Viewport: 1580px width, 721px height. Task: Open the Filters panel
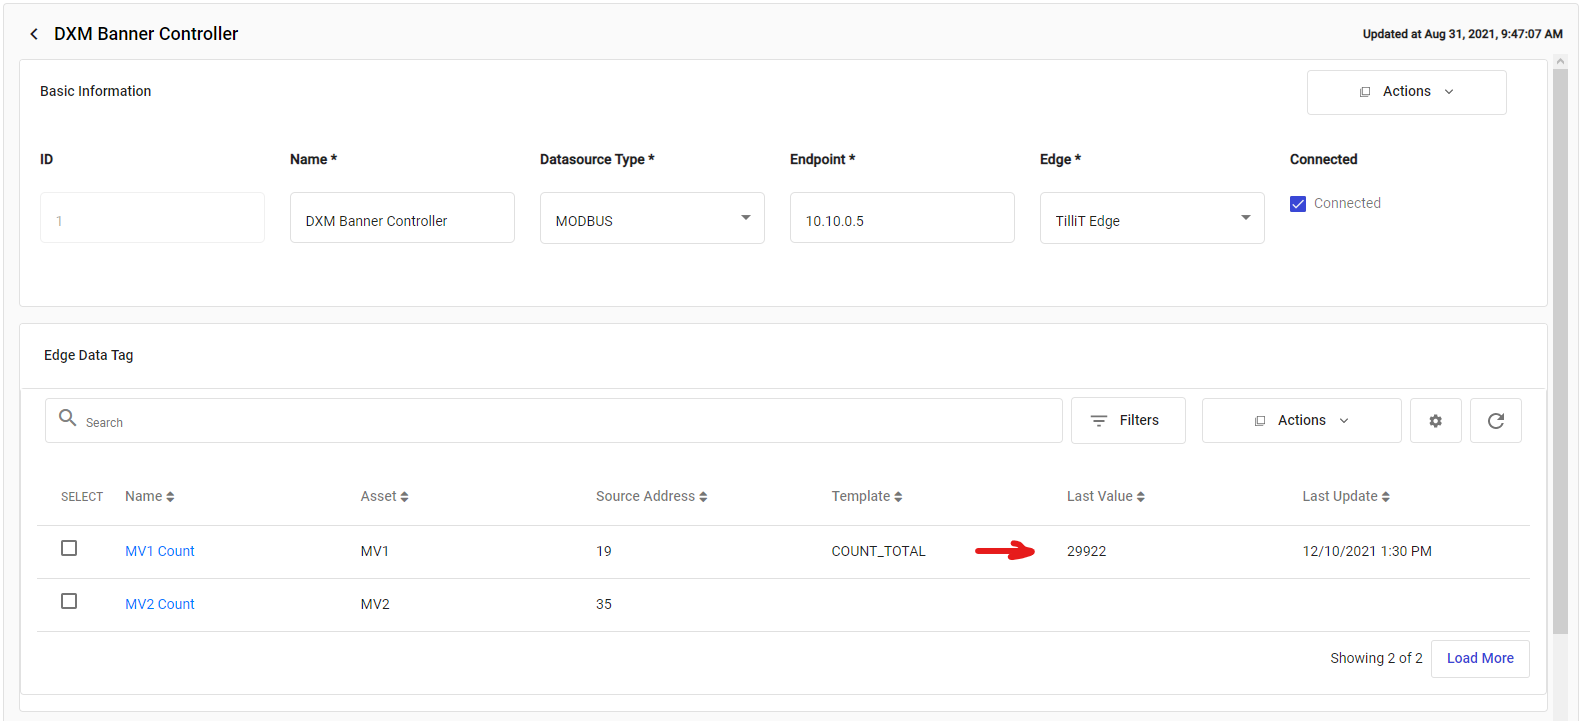coord(1127,421)
